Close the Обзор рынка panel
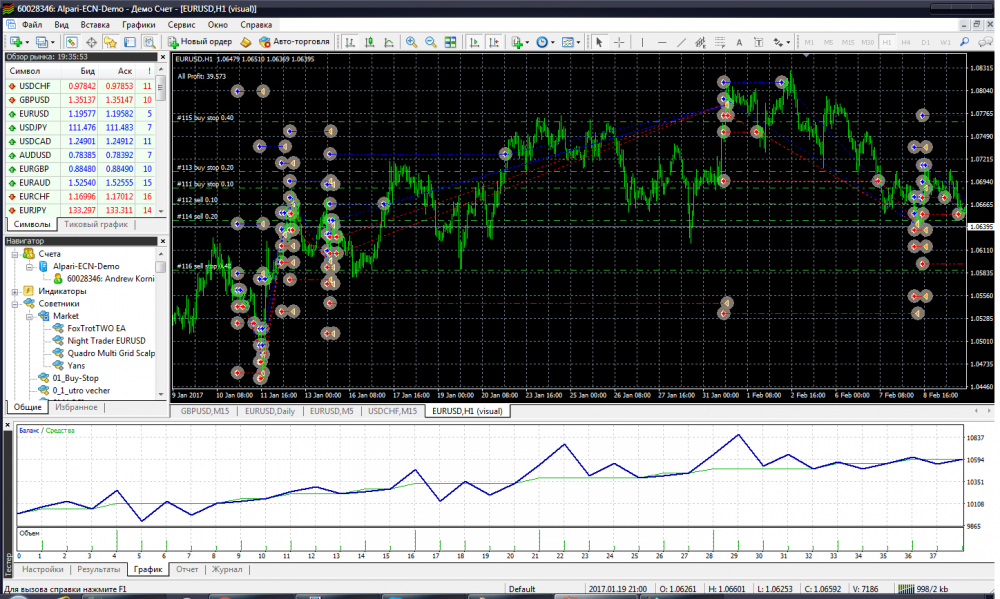The height and width of the screenshot is (599, 1000). coord(162,57)
